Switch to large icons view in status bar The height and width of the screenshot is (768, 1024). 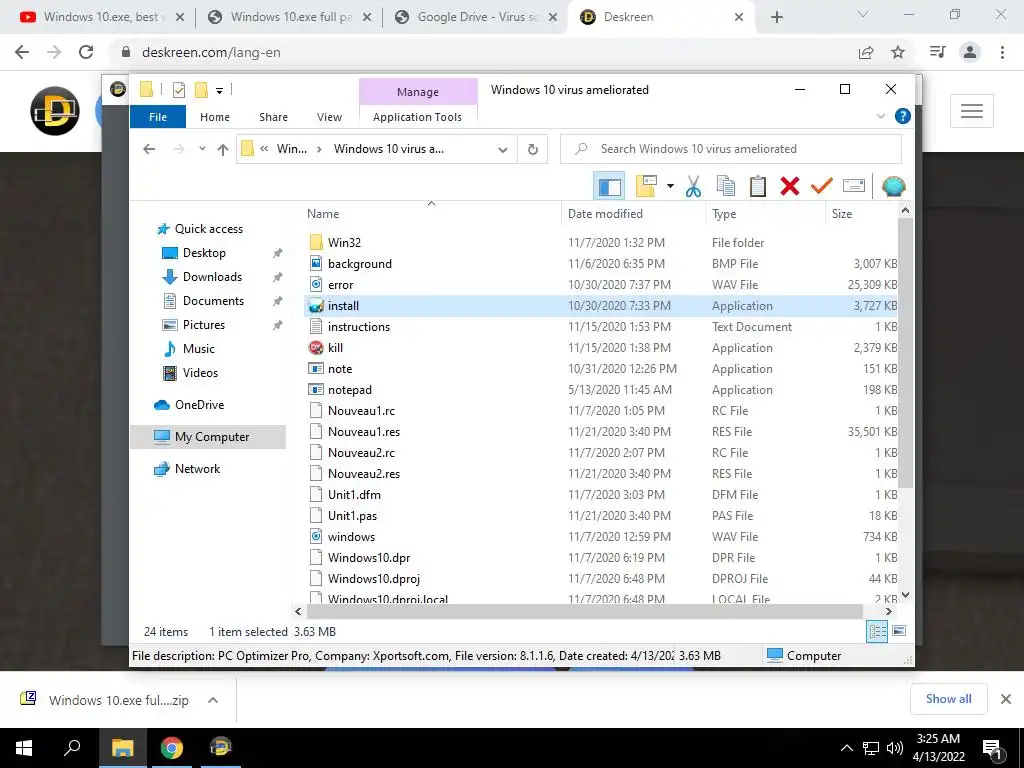[899, 631]
